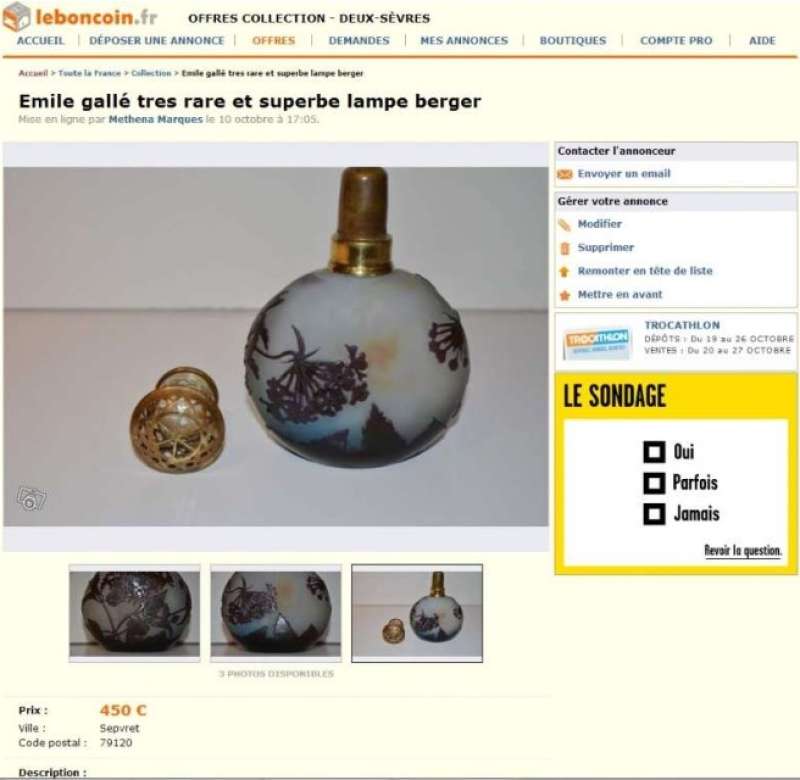Click the pencil icon next to Modifier
Screen dimensions: 800x780
(564, 224)
